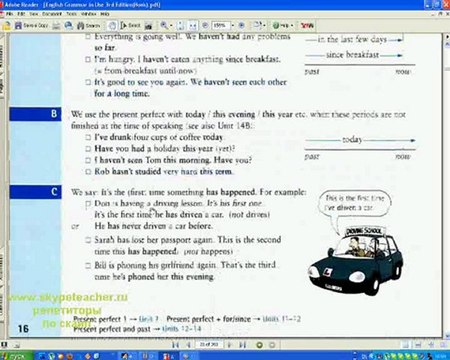Click the zoom percentage field
The image size is (450, 360).
pos(220,25)
